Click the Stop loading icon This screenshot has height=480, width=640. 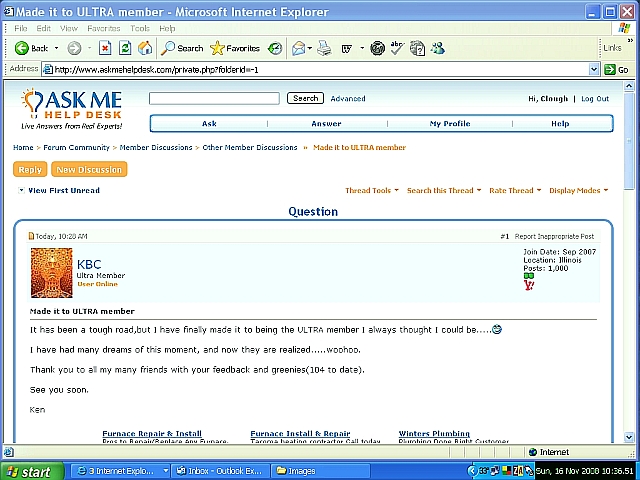105,48
